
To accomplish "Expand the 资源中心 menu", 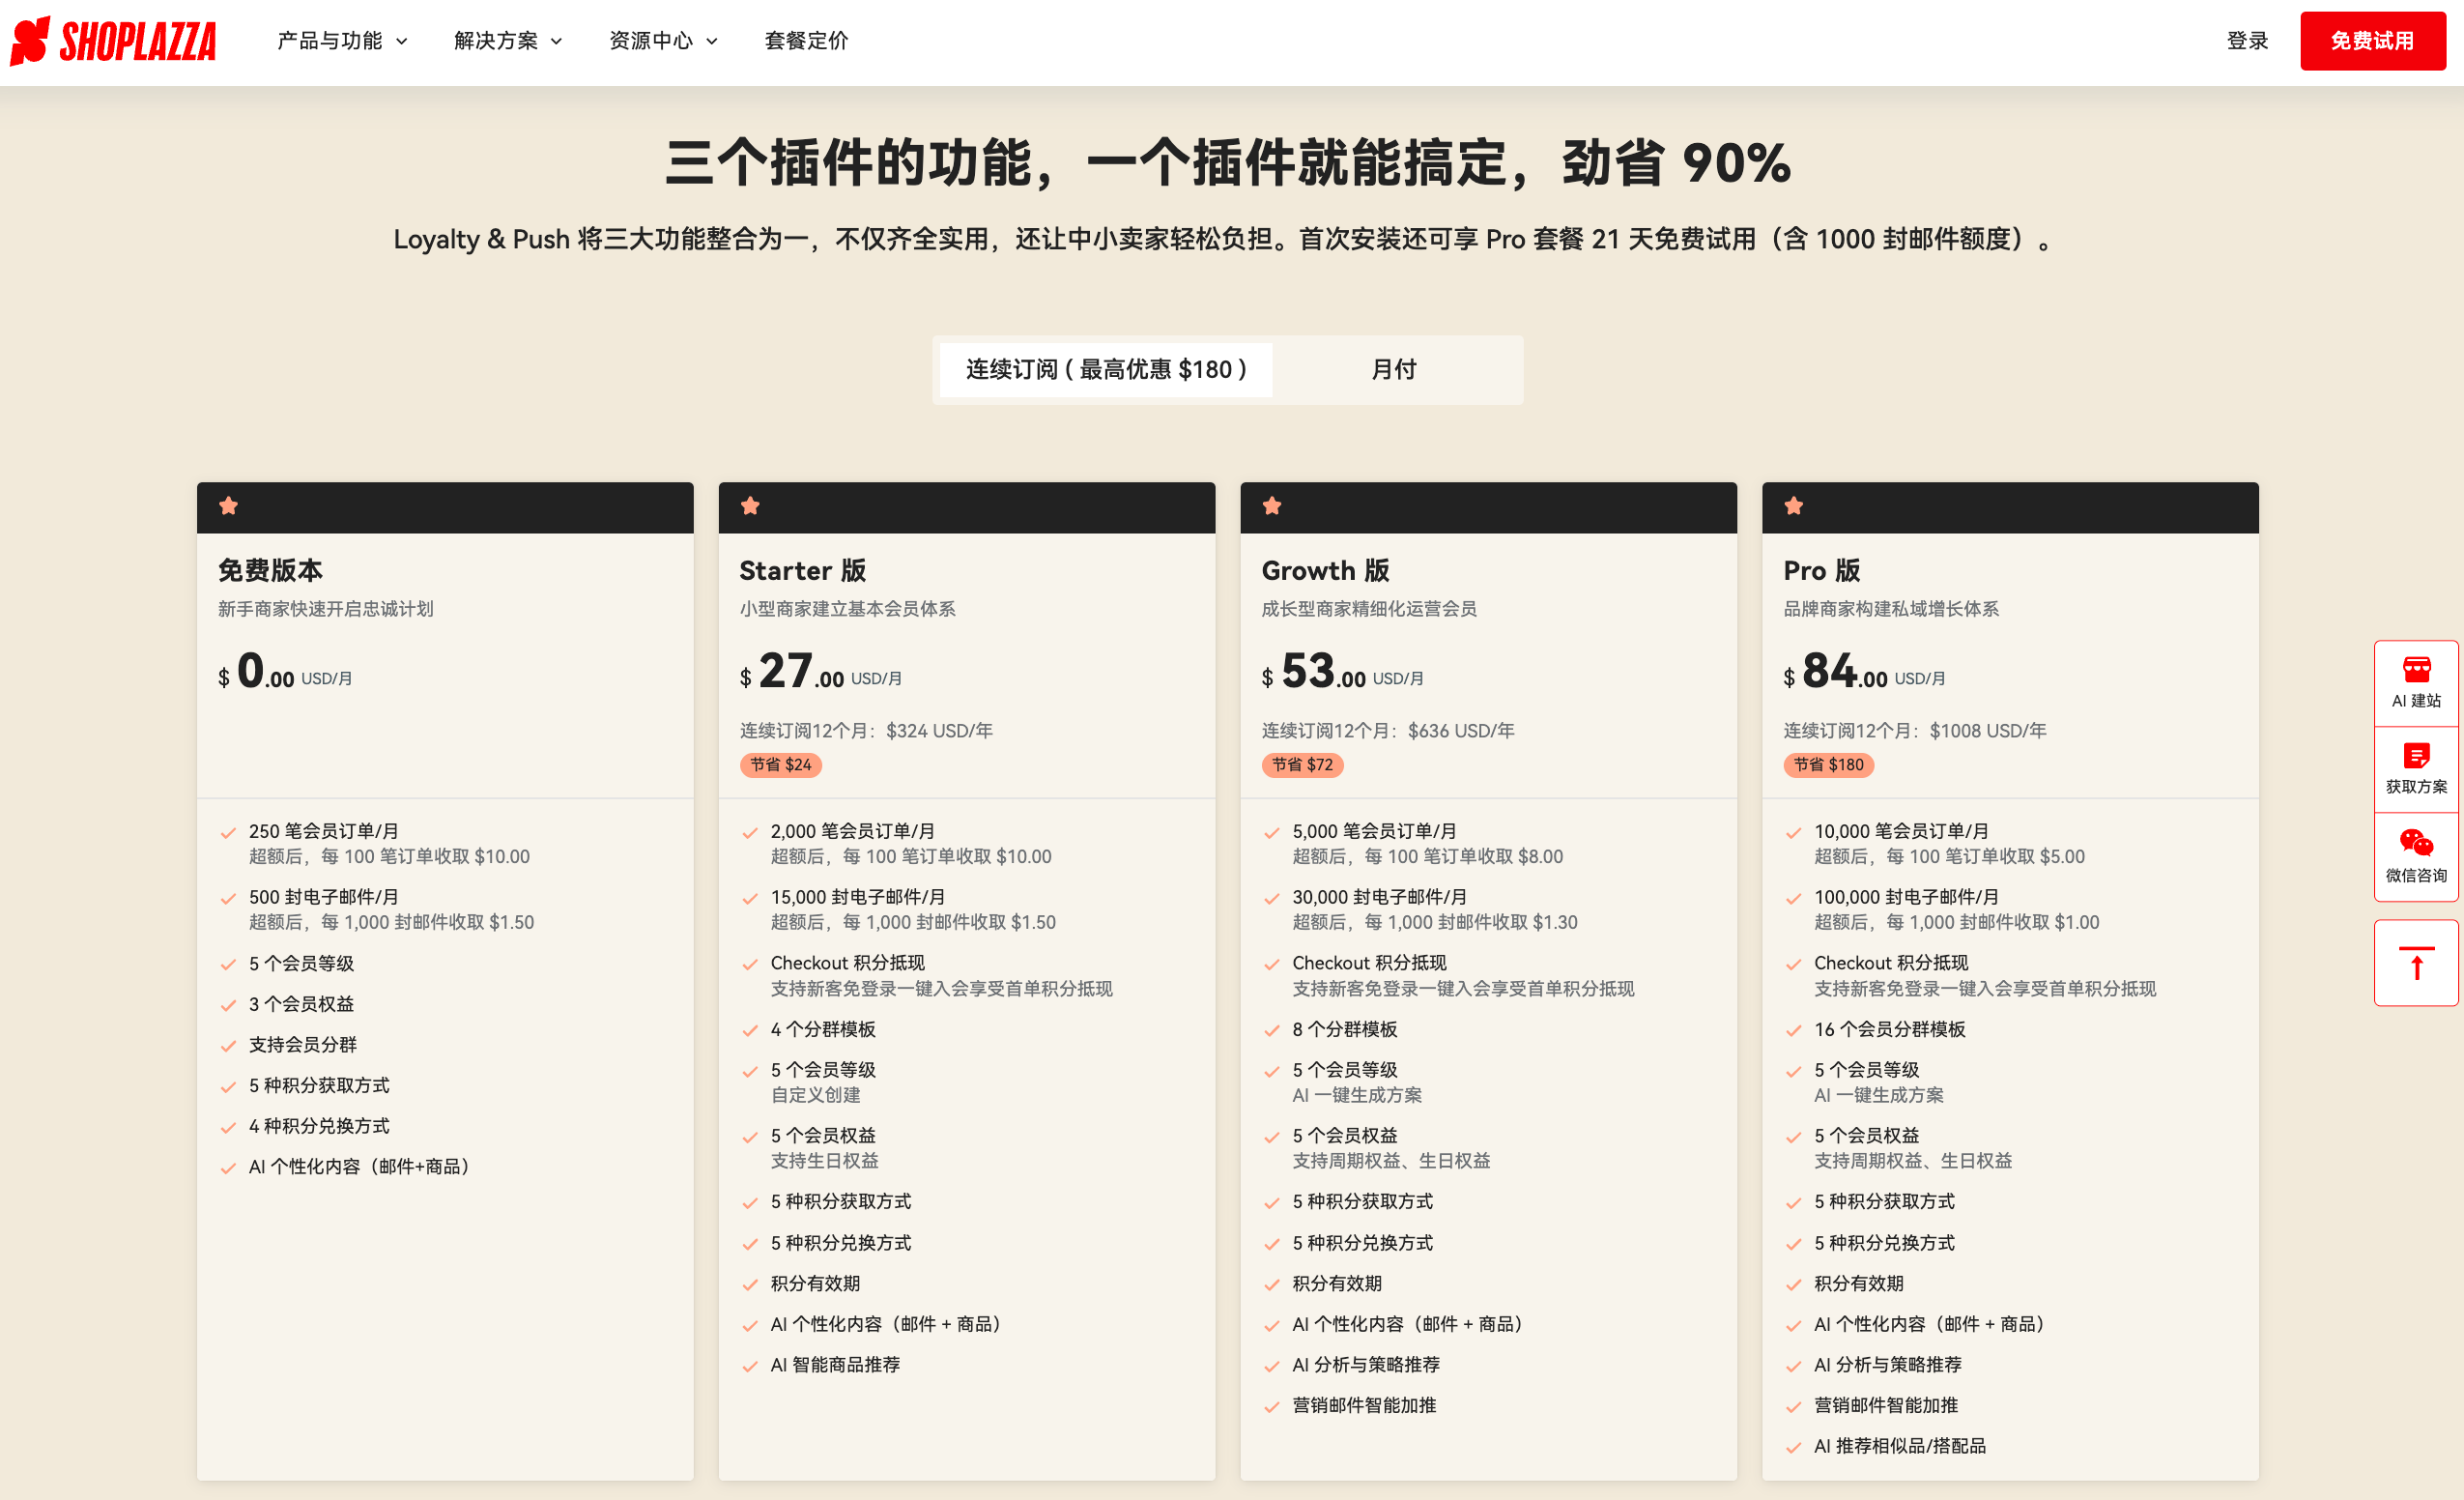I will (x=663, y=41).
